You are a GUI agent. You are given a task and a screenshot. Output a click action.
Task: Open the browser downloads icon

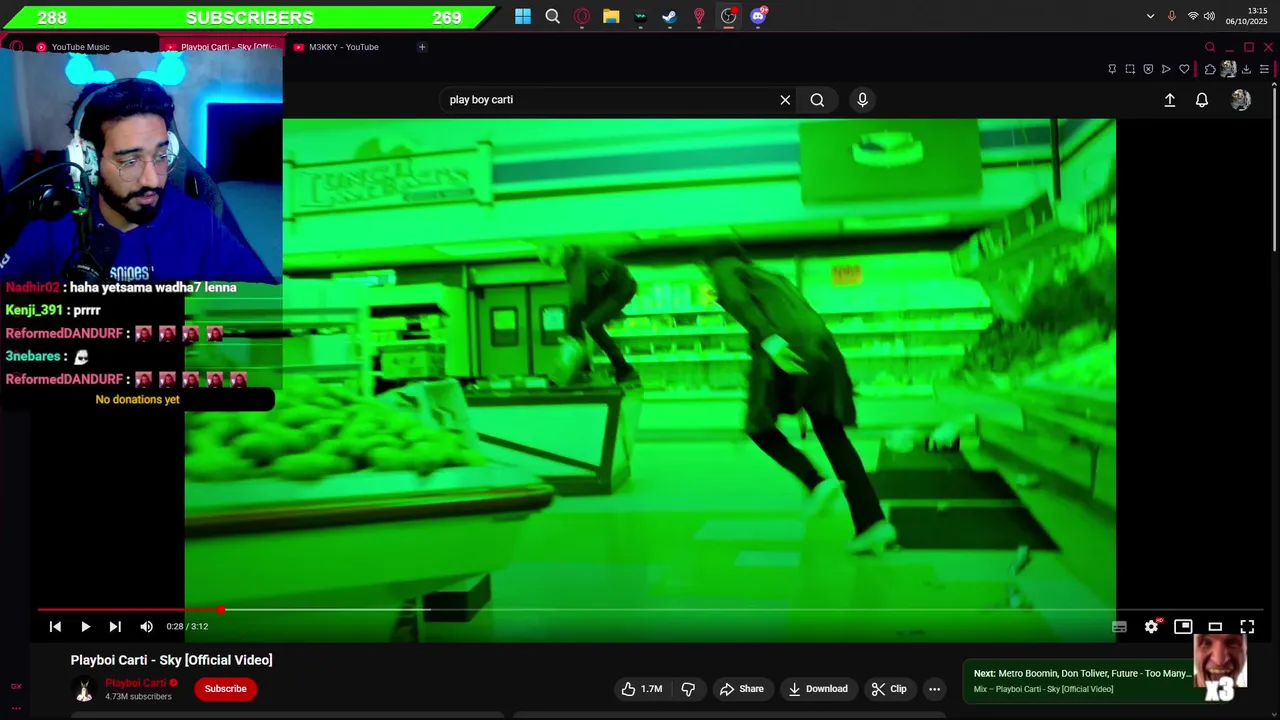pos(1246,69)
